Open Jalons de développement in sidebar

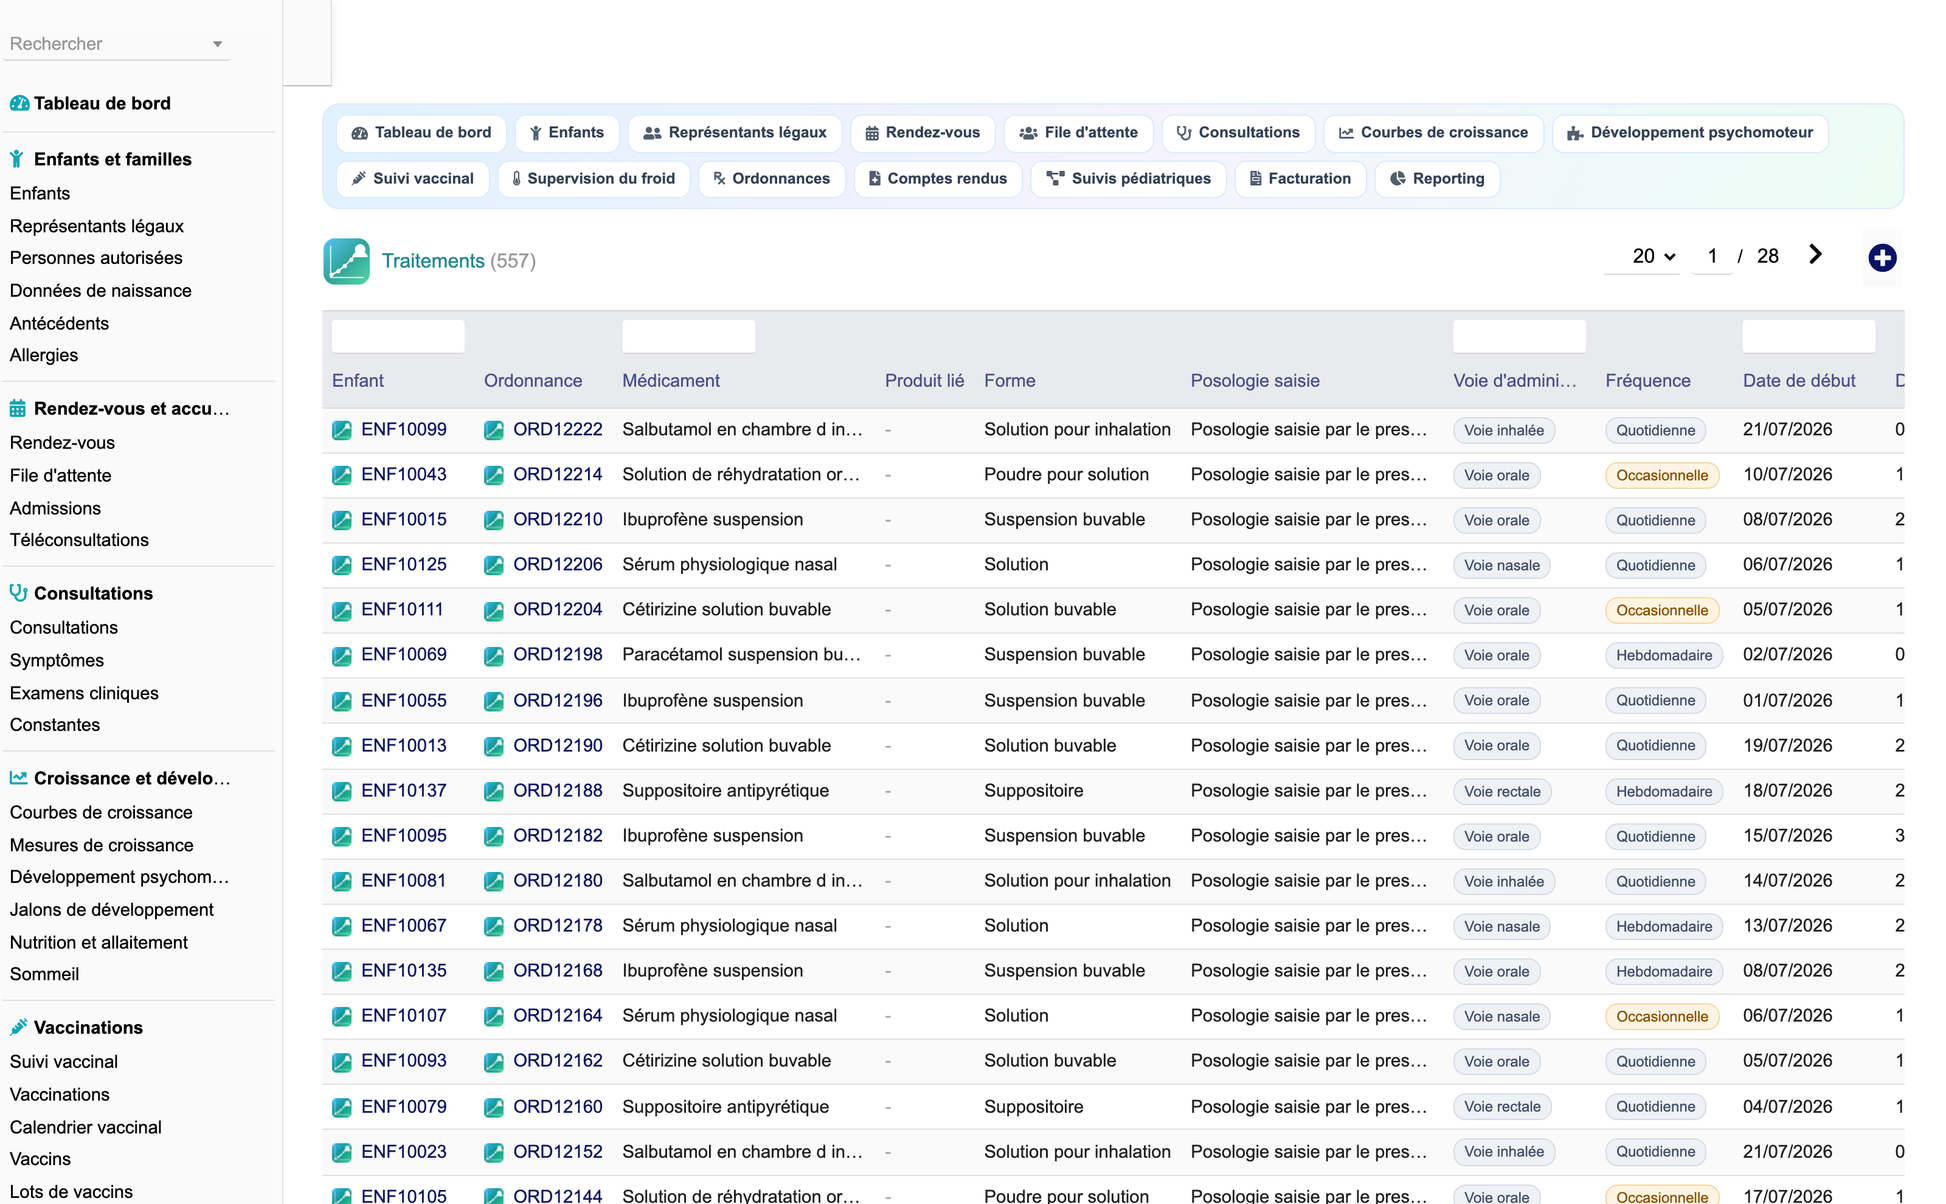[x=112, y=910]
